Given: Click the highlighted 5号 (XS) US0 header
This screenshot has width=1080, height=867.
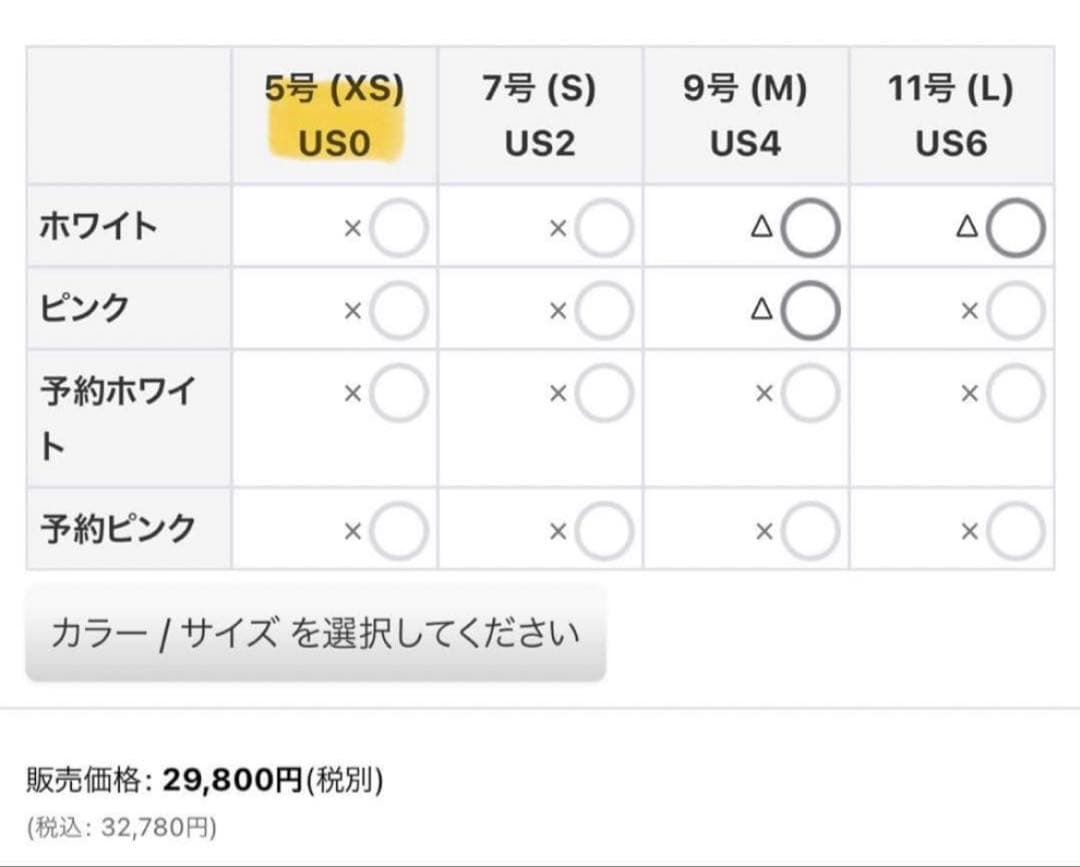Looking at the screenshot, I should tap(334, 116).
